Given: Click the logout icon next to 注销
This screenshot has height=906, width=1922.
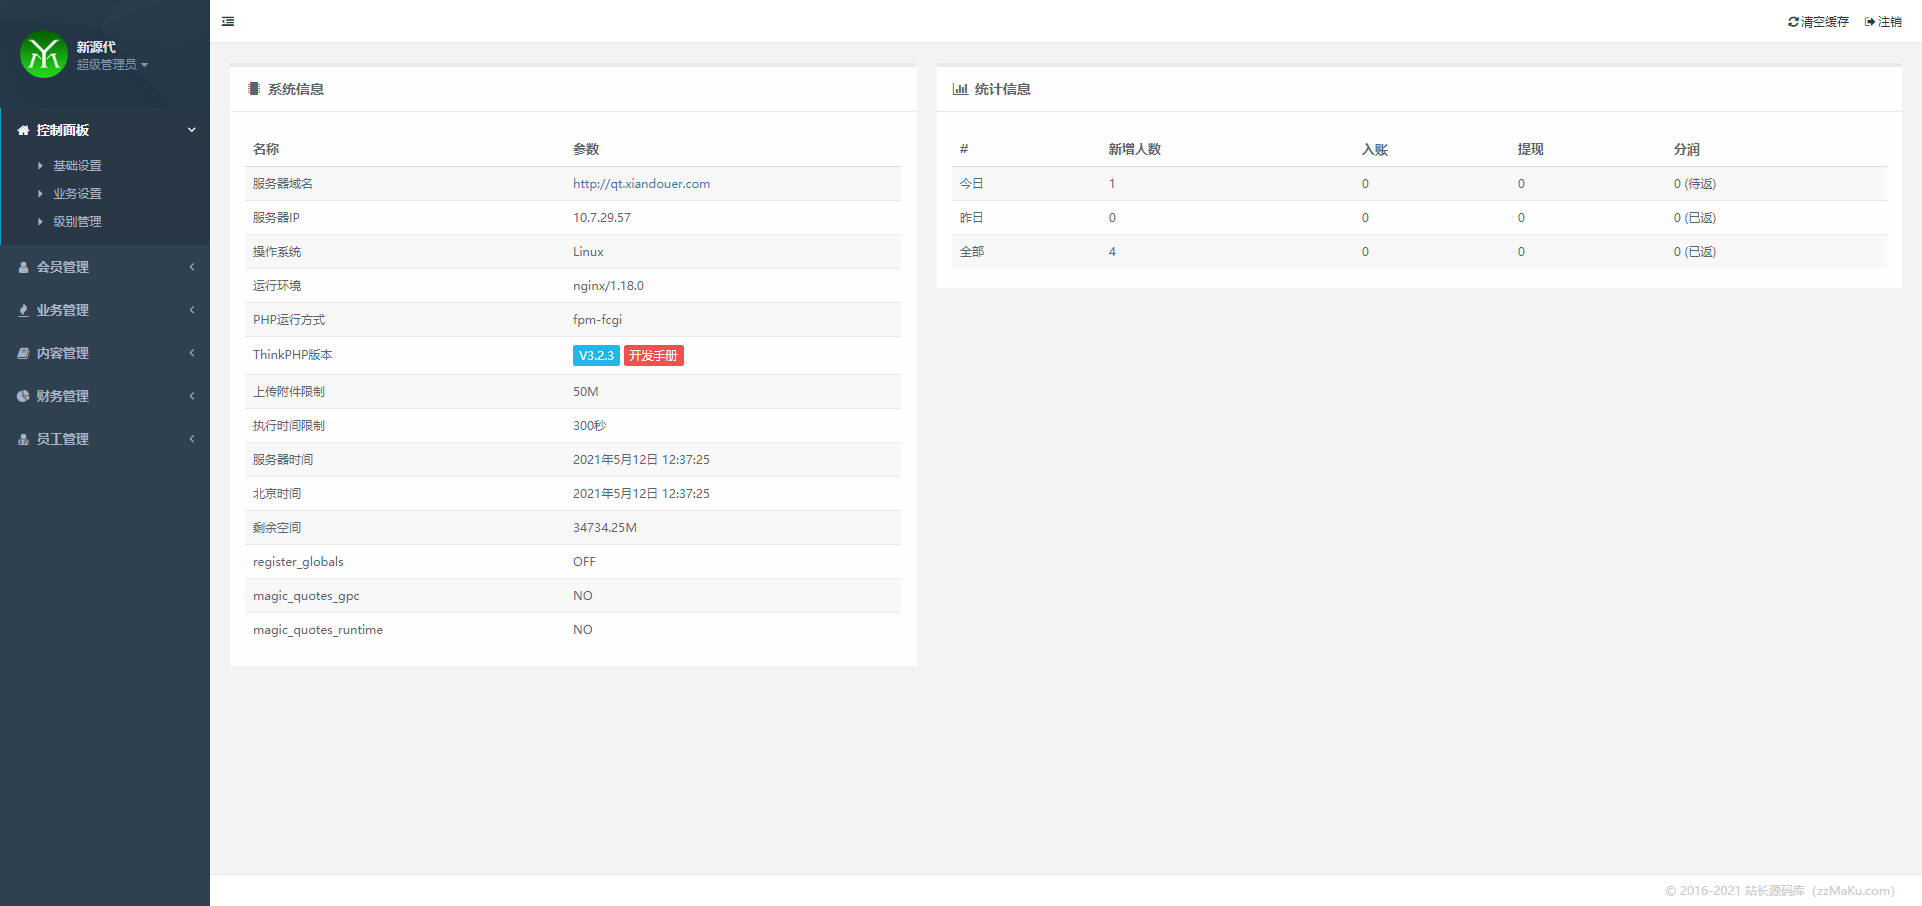Looking at the screenshot, I should point(1870,22).
